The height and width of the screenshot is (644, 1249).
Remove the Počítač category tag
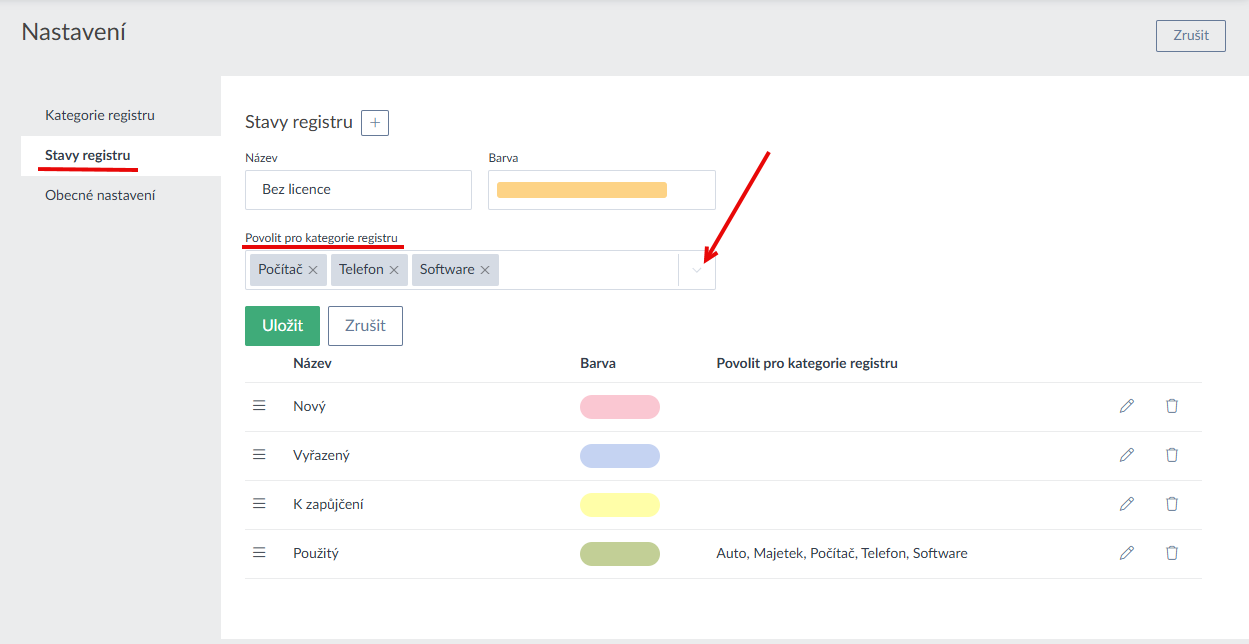tap(313, 270)
